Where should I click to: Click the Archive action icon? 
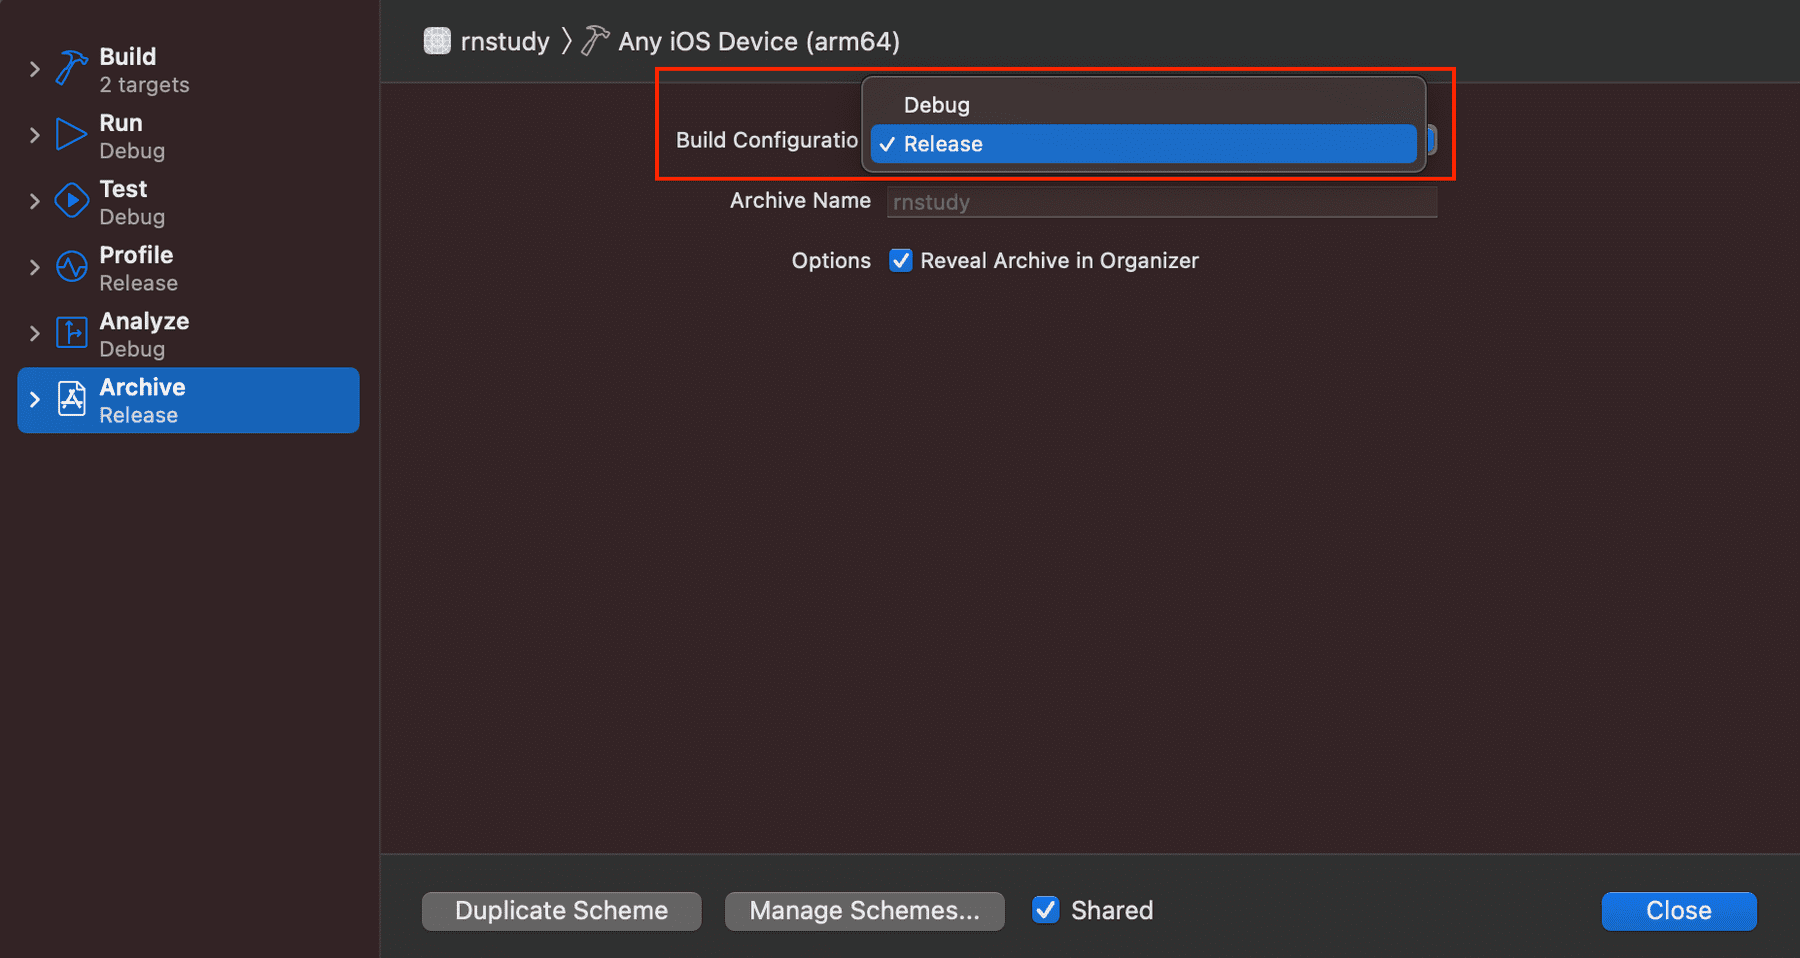[71, 399]
